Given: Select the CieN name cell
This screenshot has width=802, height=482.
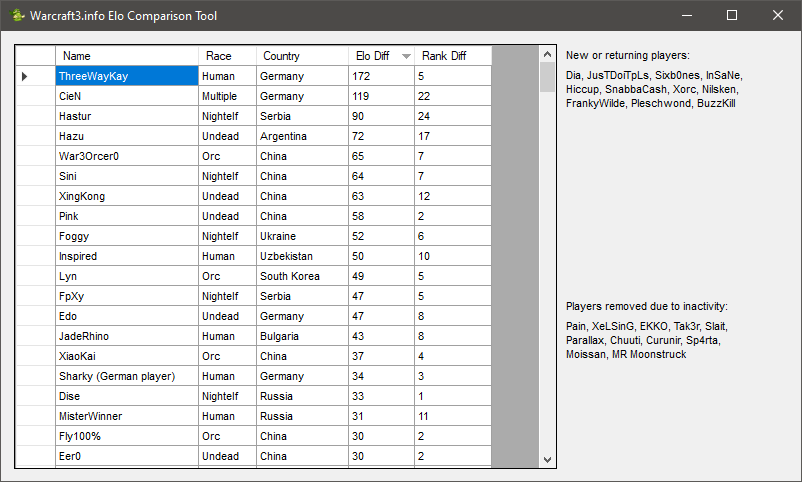Looking at the screenshot, I should [x=127, y=96].
